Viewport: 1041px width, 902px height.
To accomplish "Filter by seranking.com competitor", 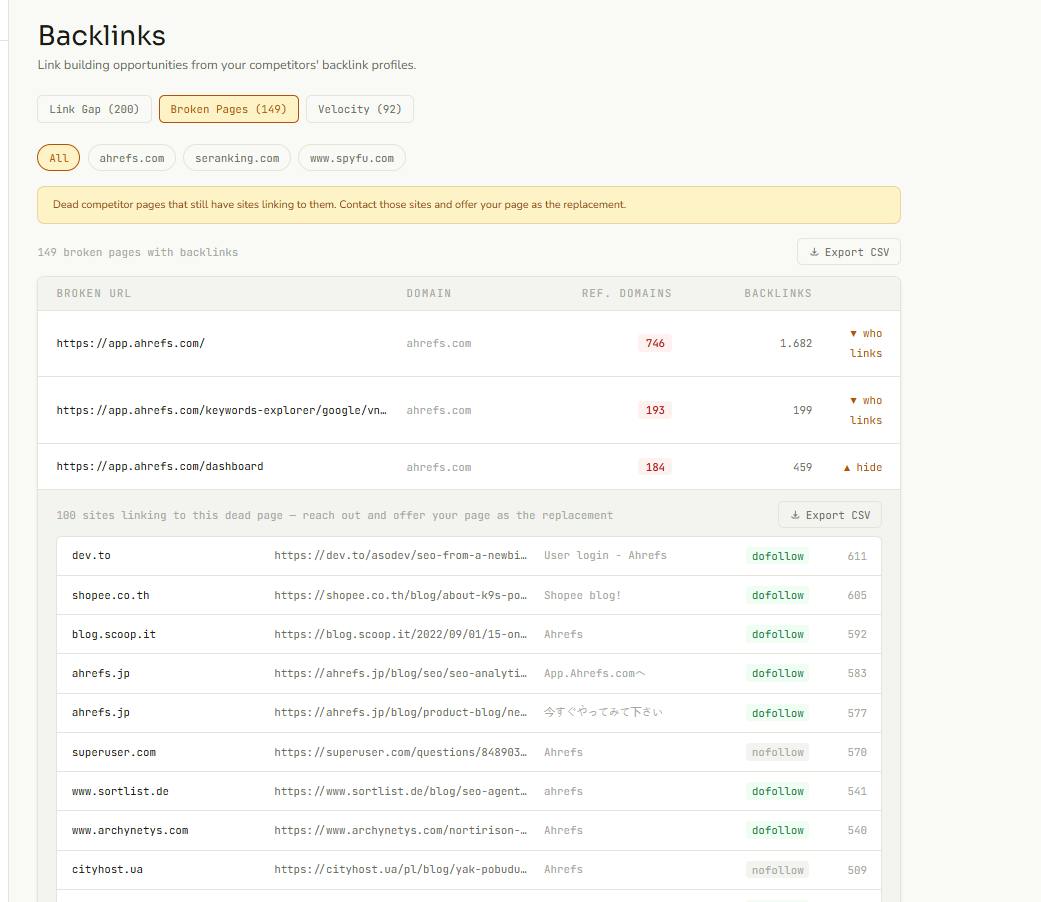I will [237, 158].
